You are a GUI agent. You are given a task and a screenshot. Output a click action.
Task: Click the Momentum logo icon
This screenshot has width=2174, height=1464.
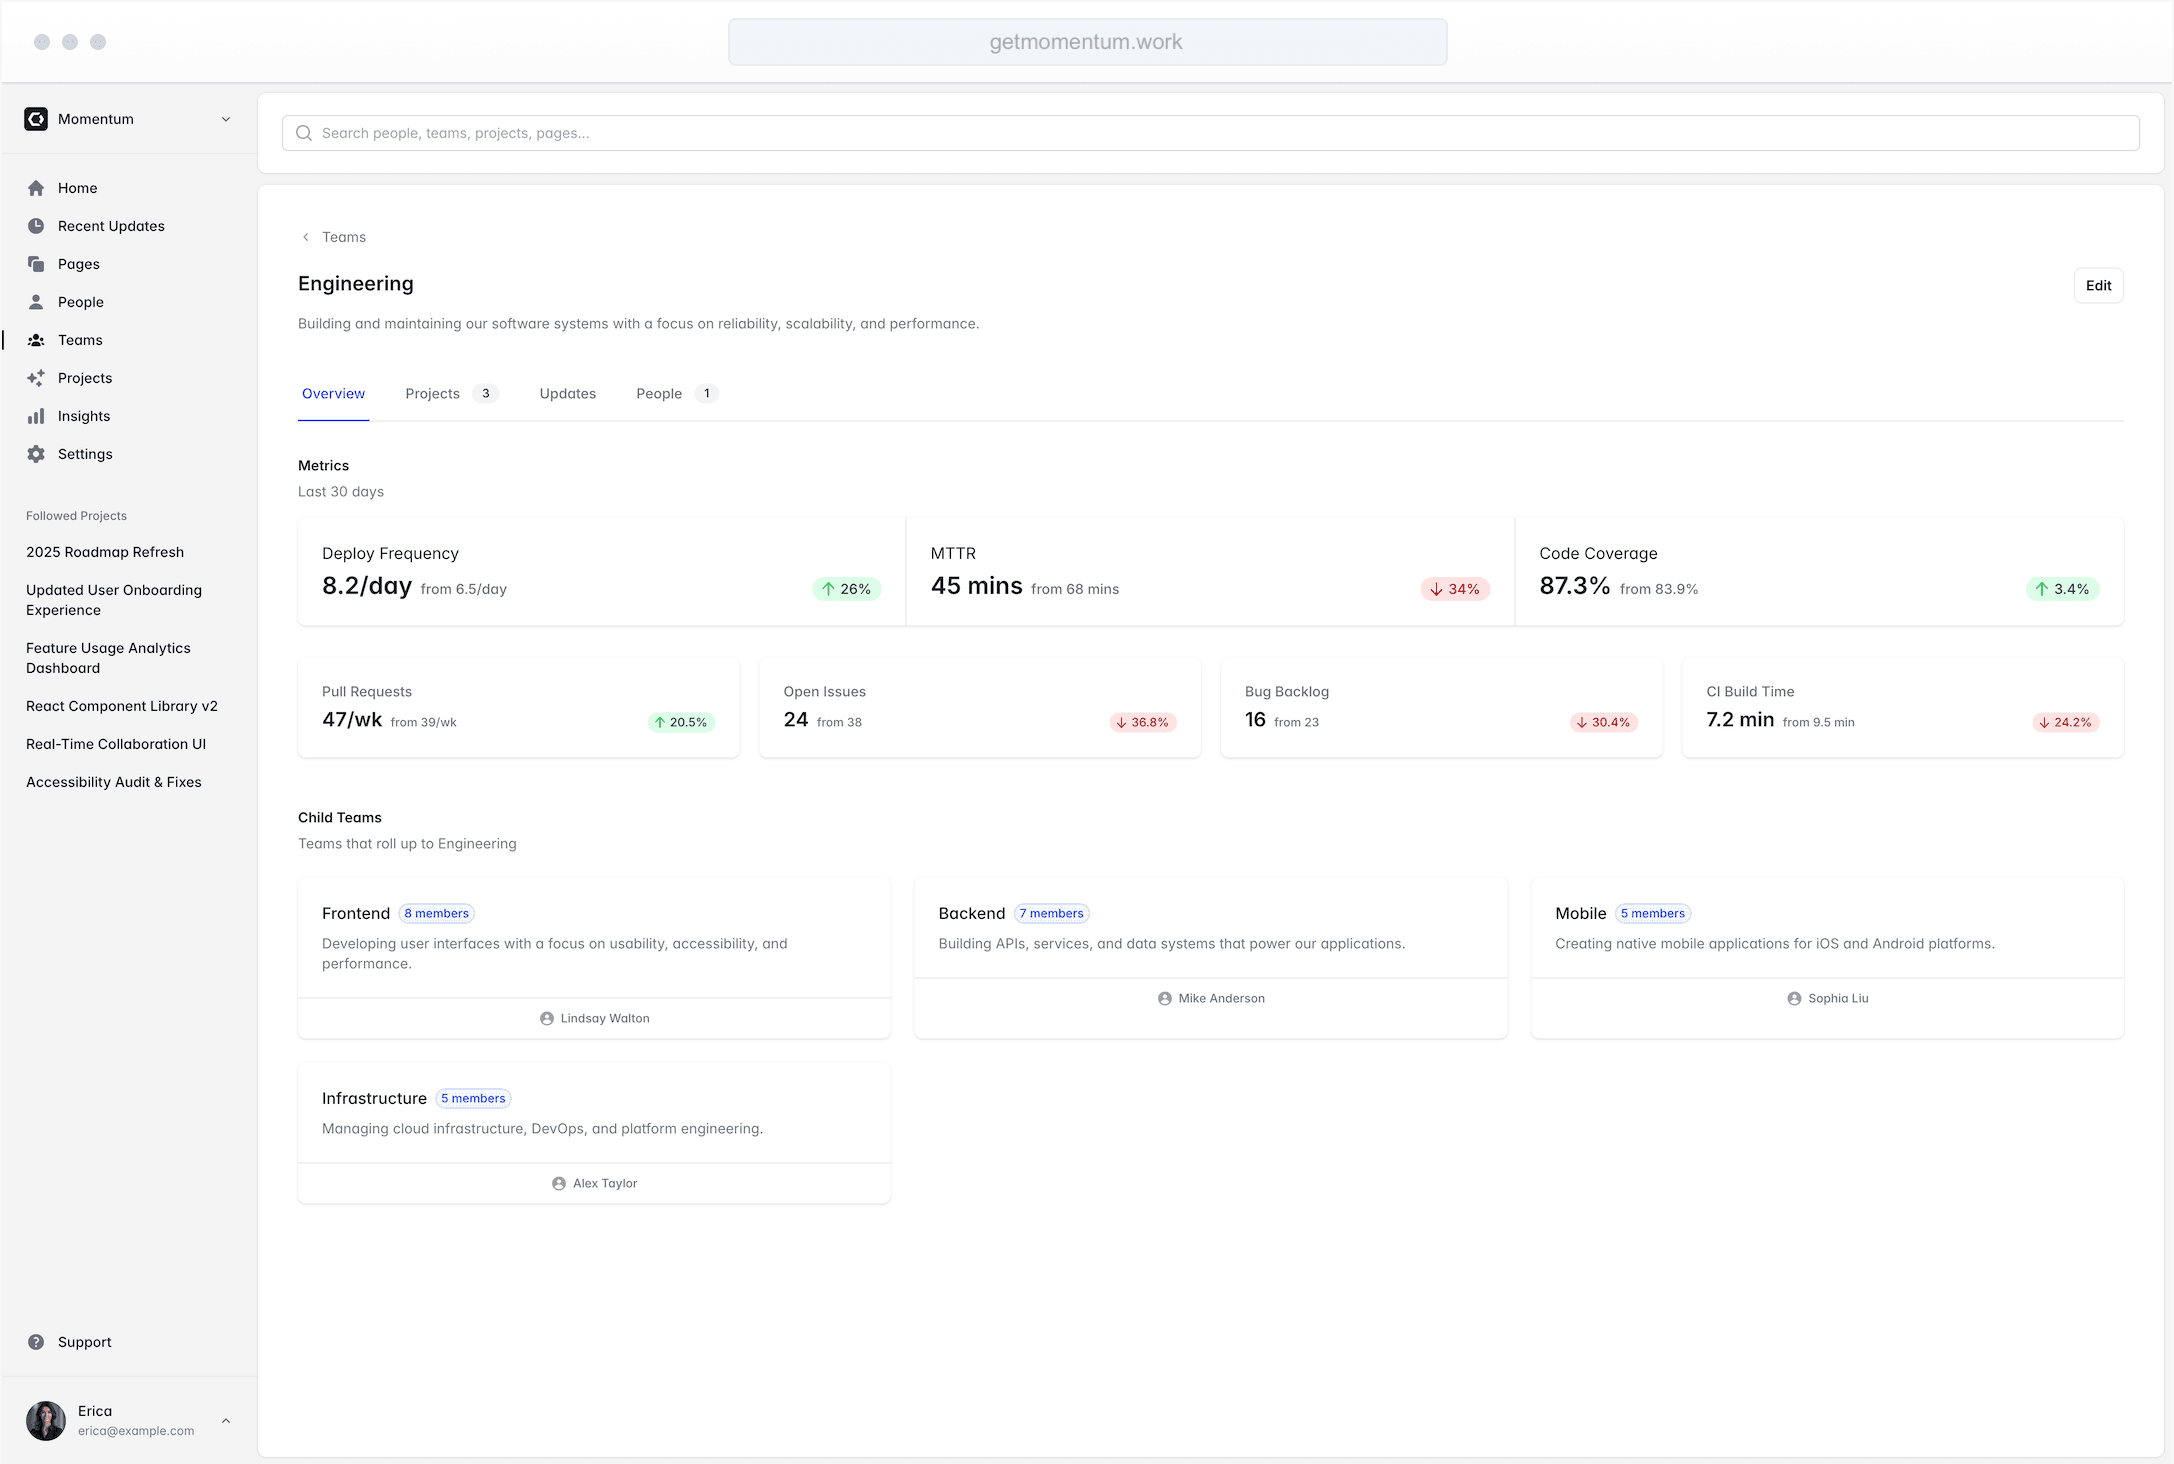[x=36, y=119]
